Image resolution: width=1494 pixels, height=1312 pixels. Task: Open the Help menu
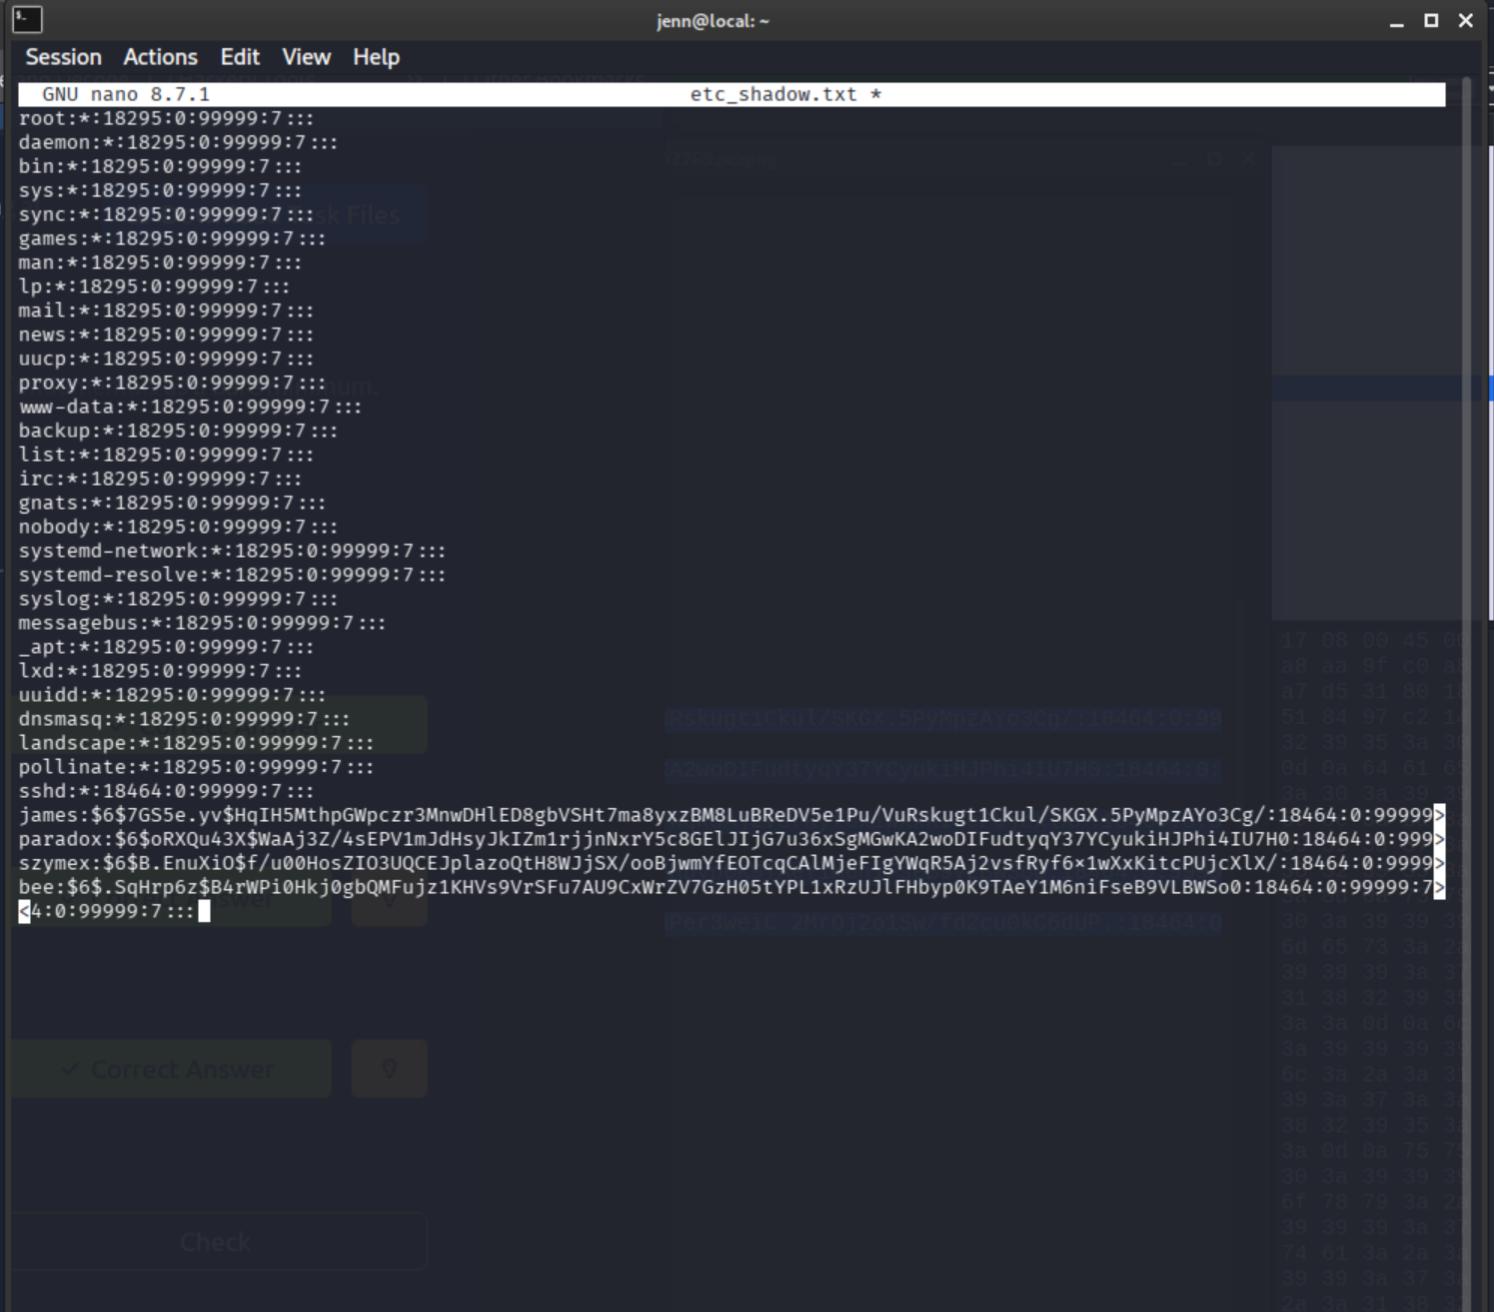[x=376, y=57]
